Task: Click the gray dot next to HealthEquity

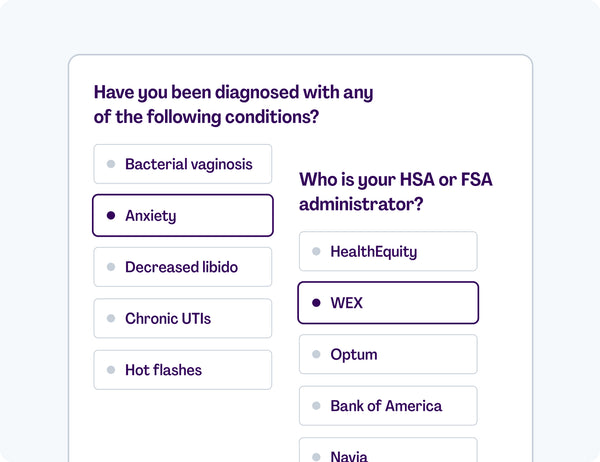Action: [316, 252]
